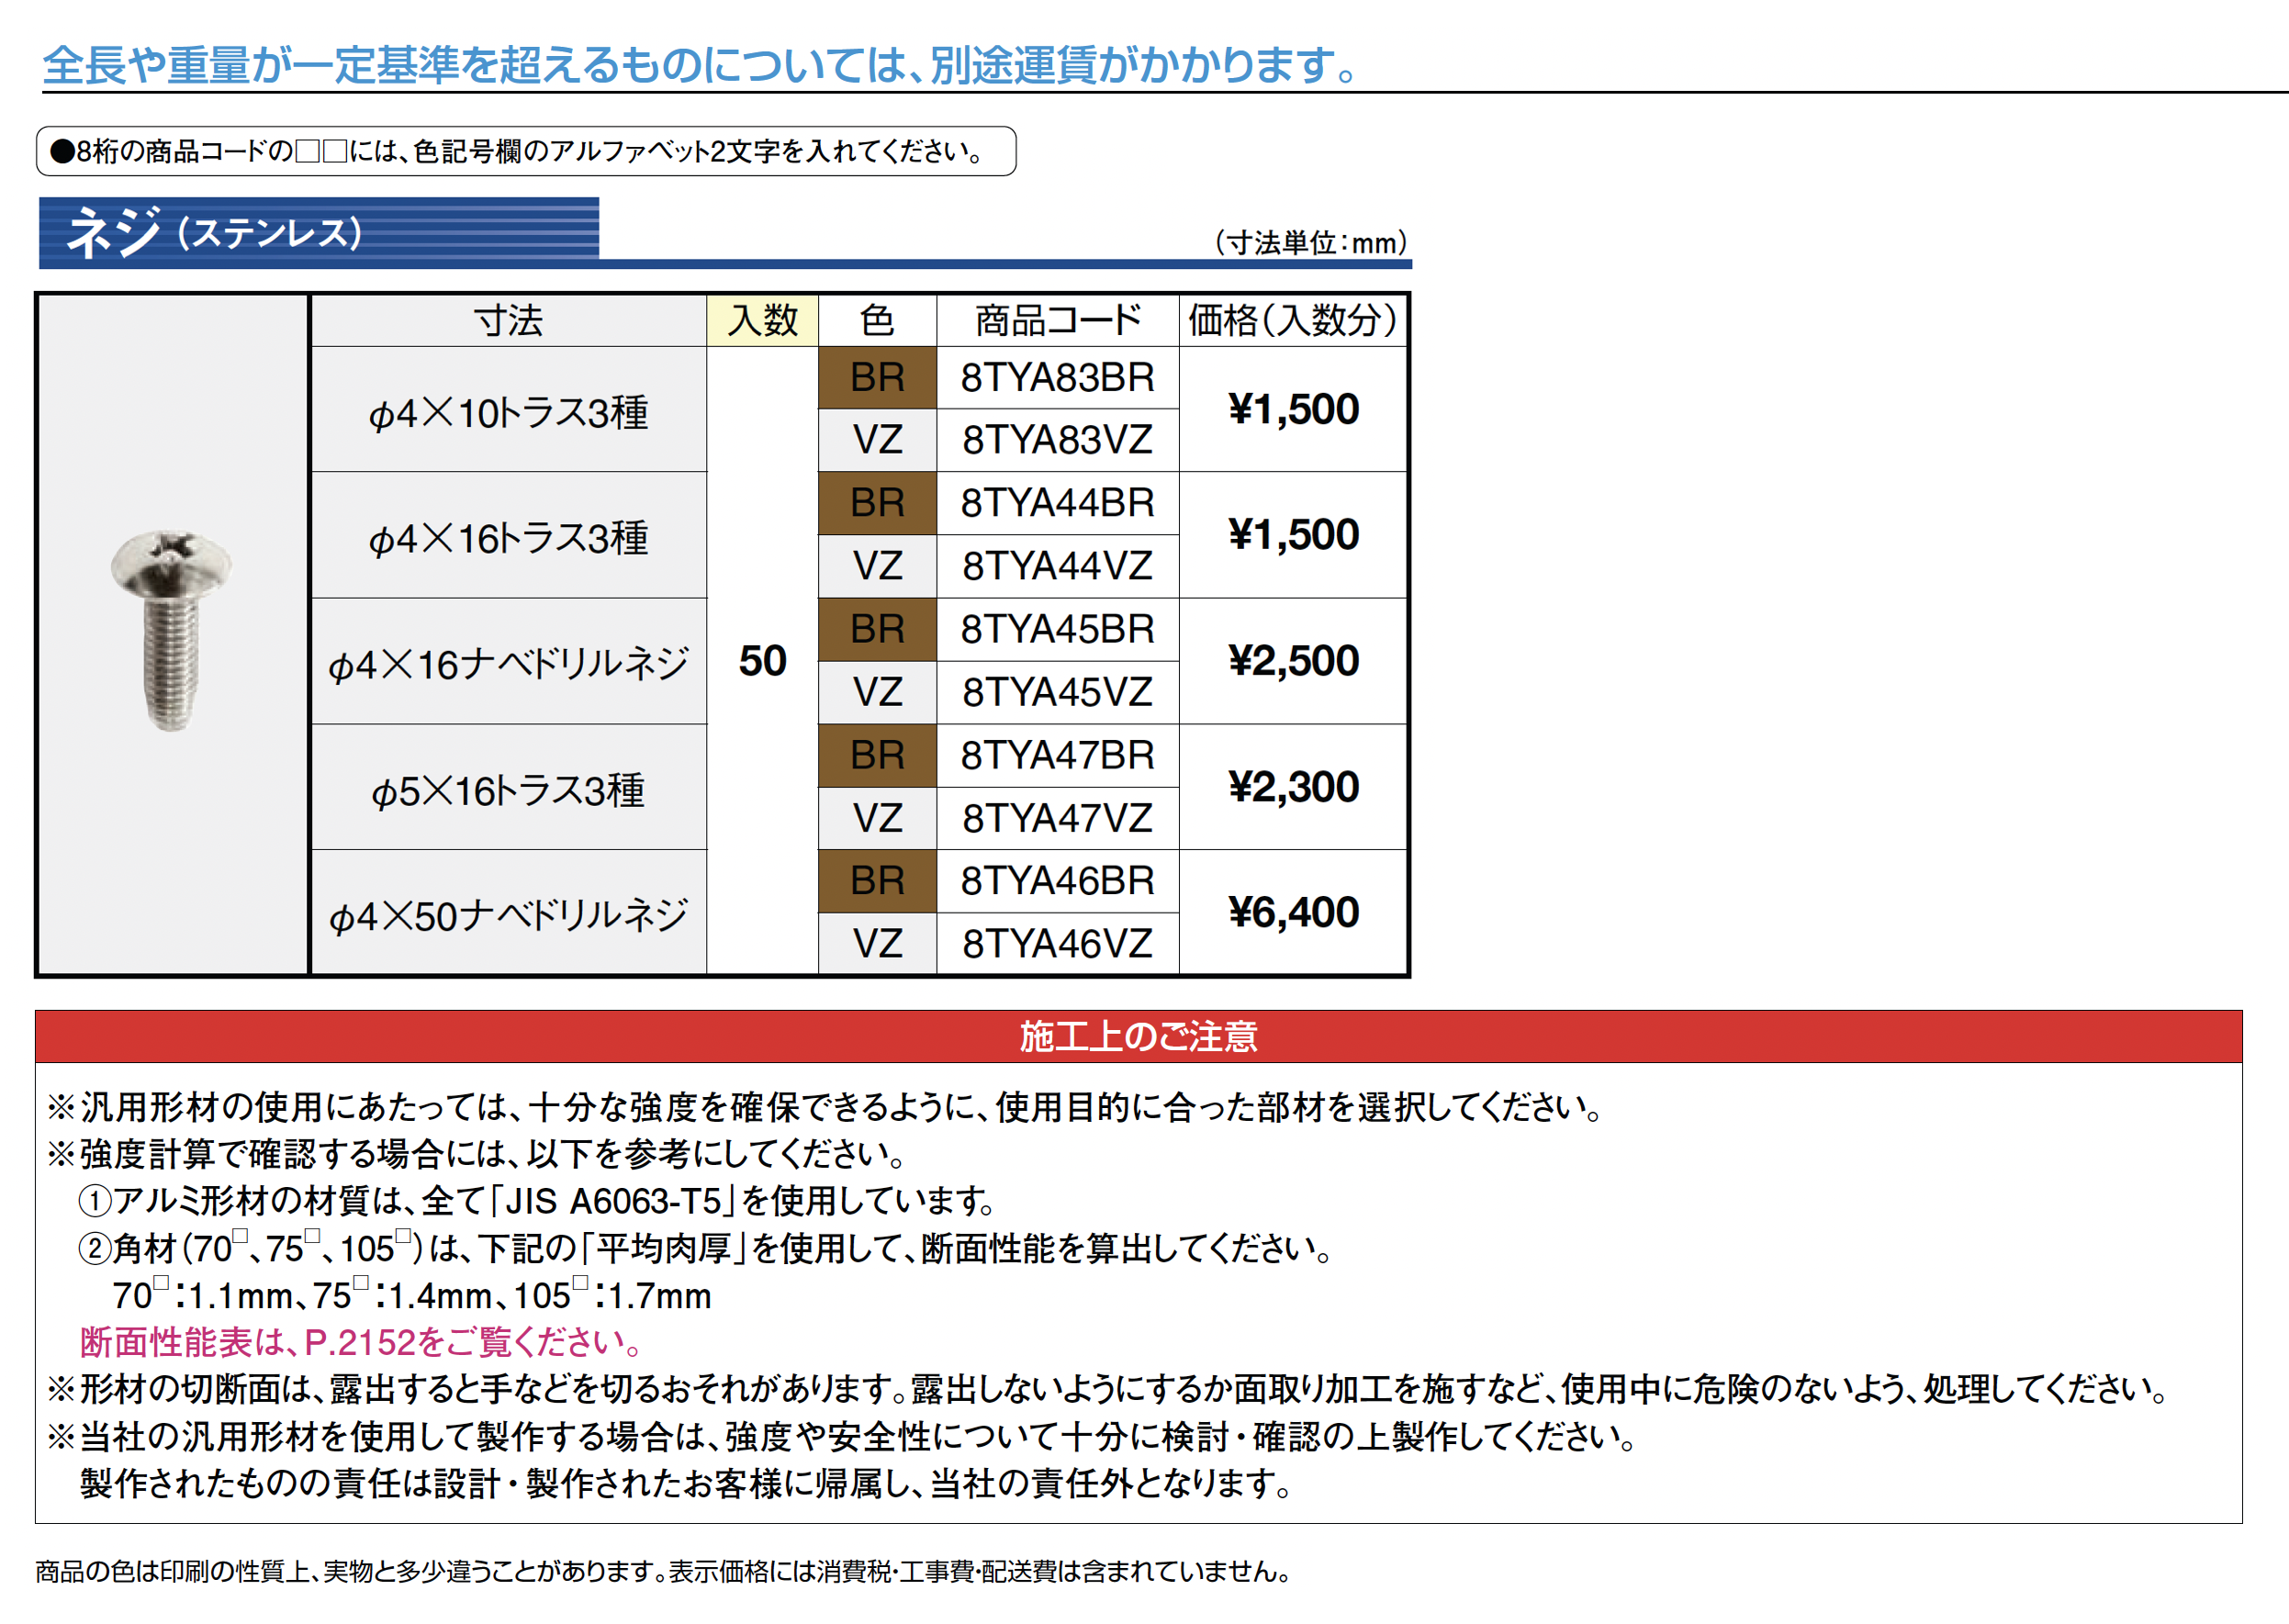The width and height of the screenshot is (2289, 1624).
Task: Click the φ4×10トラス3種 dimension cell
Action: [508, 411]
